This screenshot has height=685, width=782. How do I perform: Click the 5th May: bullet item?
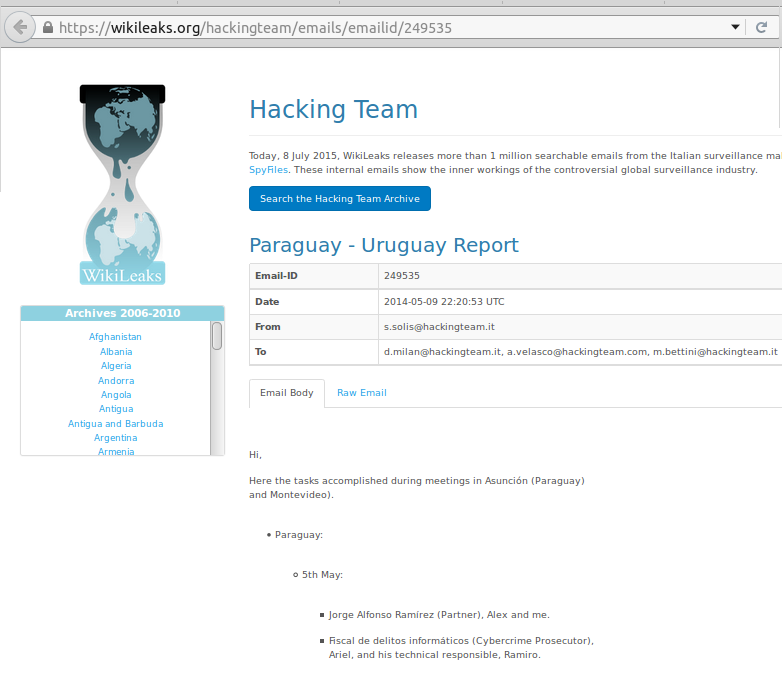322,575
